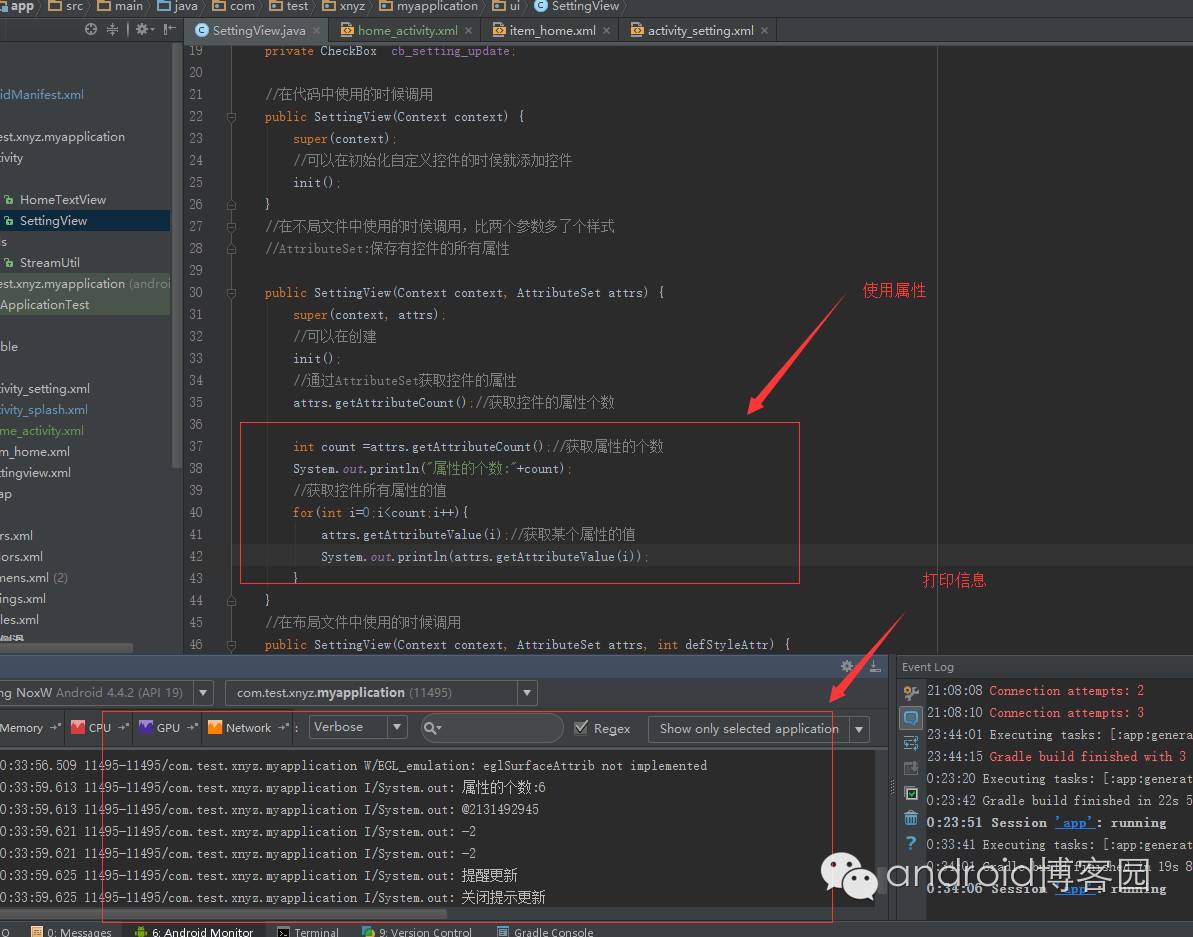Open Verbose log level dropdown
The width and height of the screenshot is (1193, 937).
click(x=358, y=727)
